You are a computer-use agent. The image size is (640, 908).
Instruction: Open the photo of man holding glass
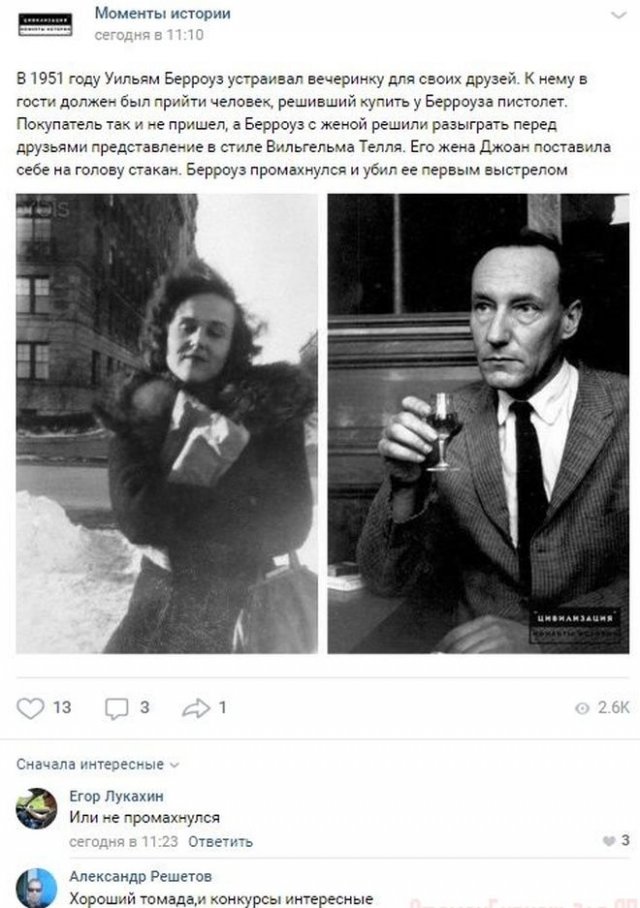478,423
